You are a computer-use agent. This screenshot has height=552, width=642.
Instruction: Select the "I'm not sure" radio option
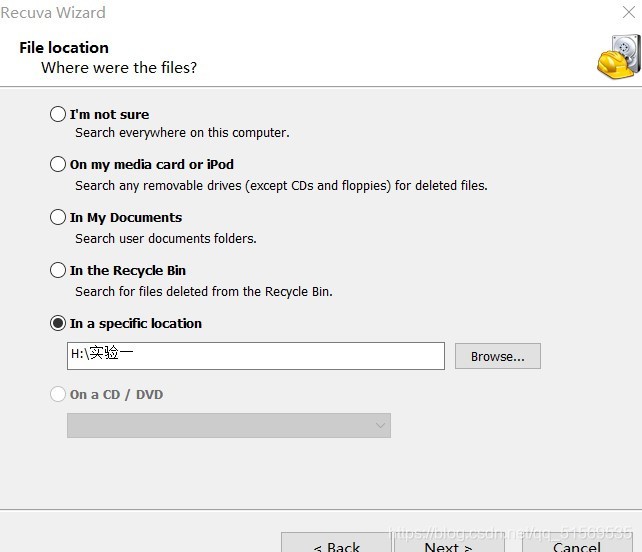[58, 114]
